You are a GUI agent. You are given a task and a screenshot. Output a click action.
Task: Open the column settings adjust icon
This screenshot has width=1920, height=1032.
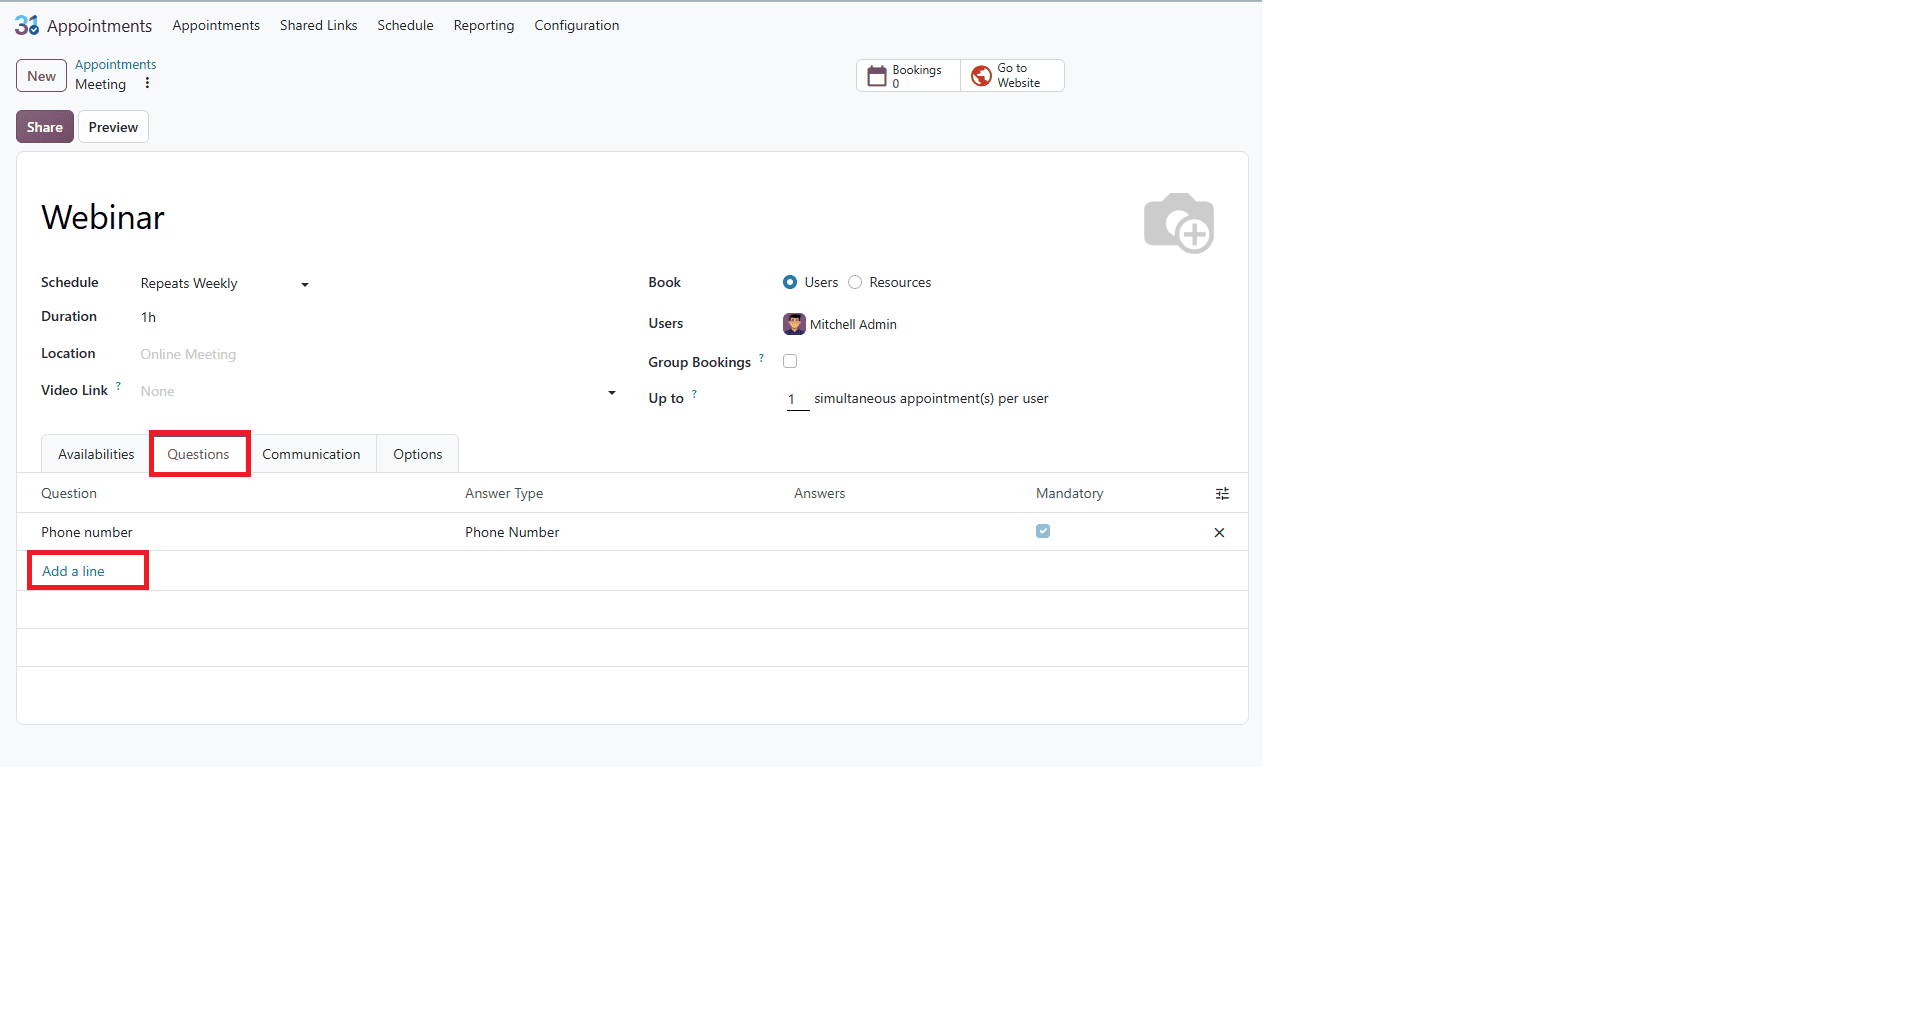click(x=1222, y=494)
